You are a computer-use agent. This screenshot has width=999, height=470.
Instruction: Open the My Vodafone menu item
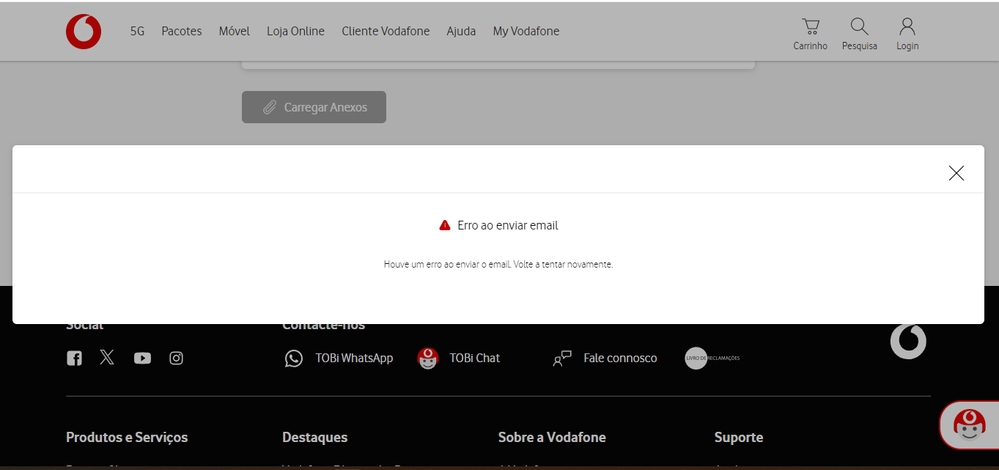(x=526, y=31)
